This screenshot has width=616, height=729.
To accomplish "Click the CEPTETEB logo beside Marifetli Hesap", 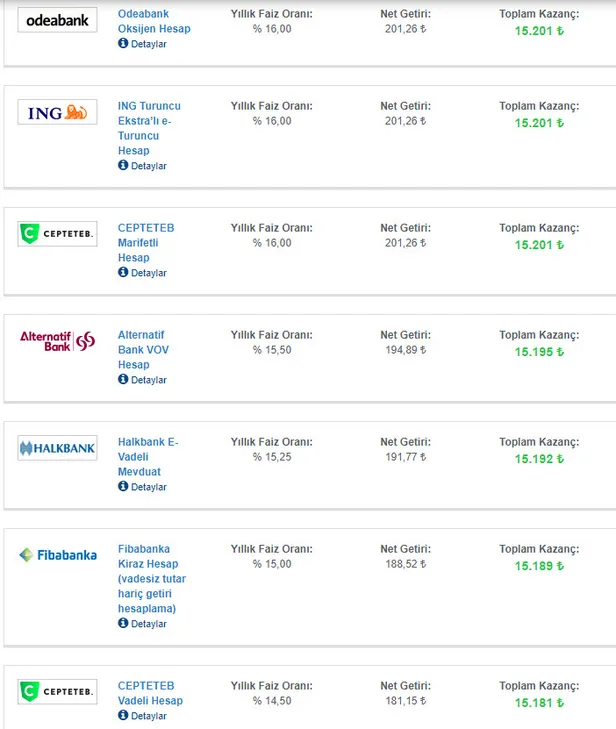I will (x=57, y=235).
